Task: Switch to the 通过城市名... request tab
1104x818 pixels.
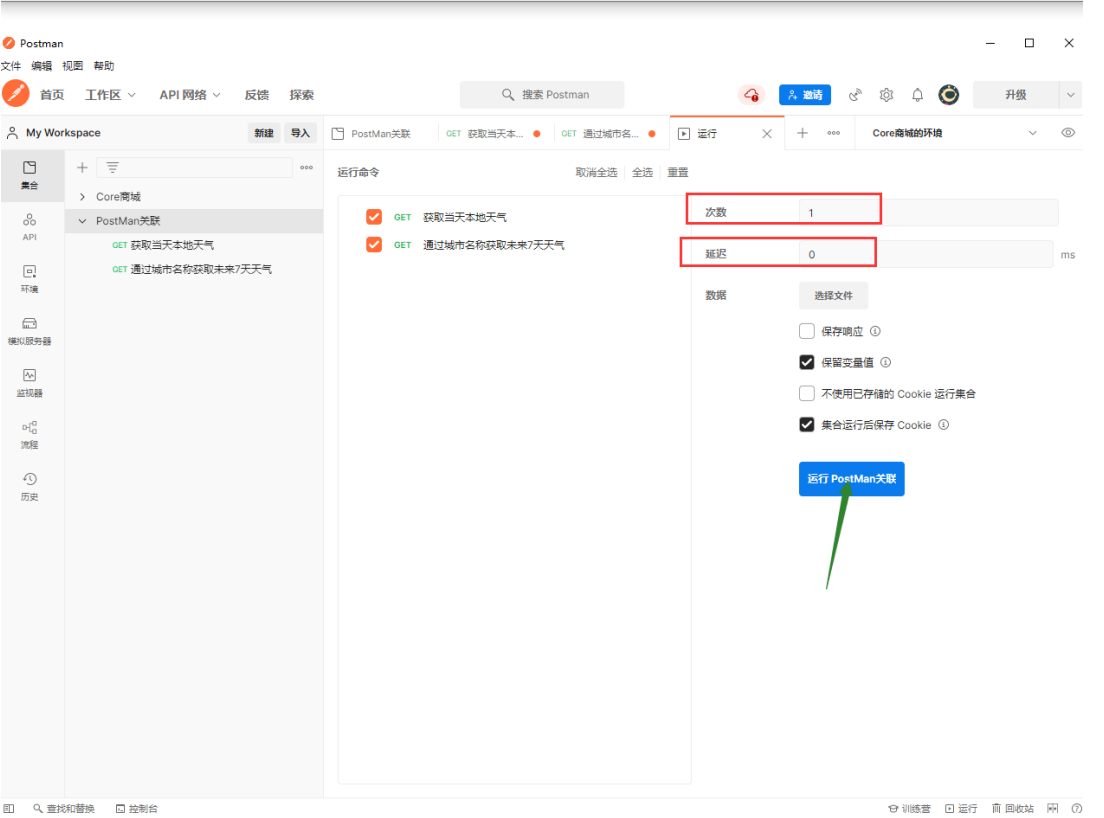Action: [x=610, y=134]
